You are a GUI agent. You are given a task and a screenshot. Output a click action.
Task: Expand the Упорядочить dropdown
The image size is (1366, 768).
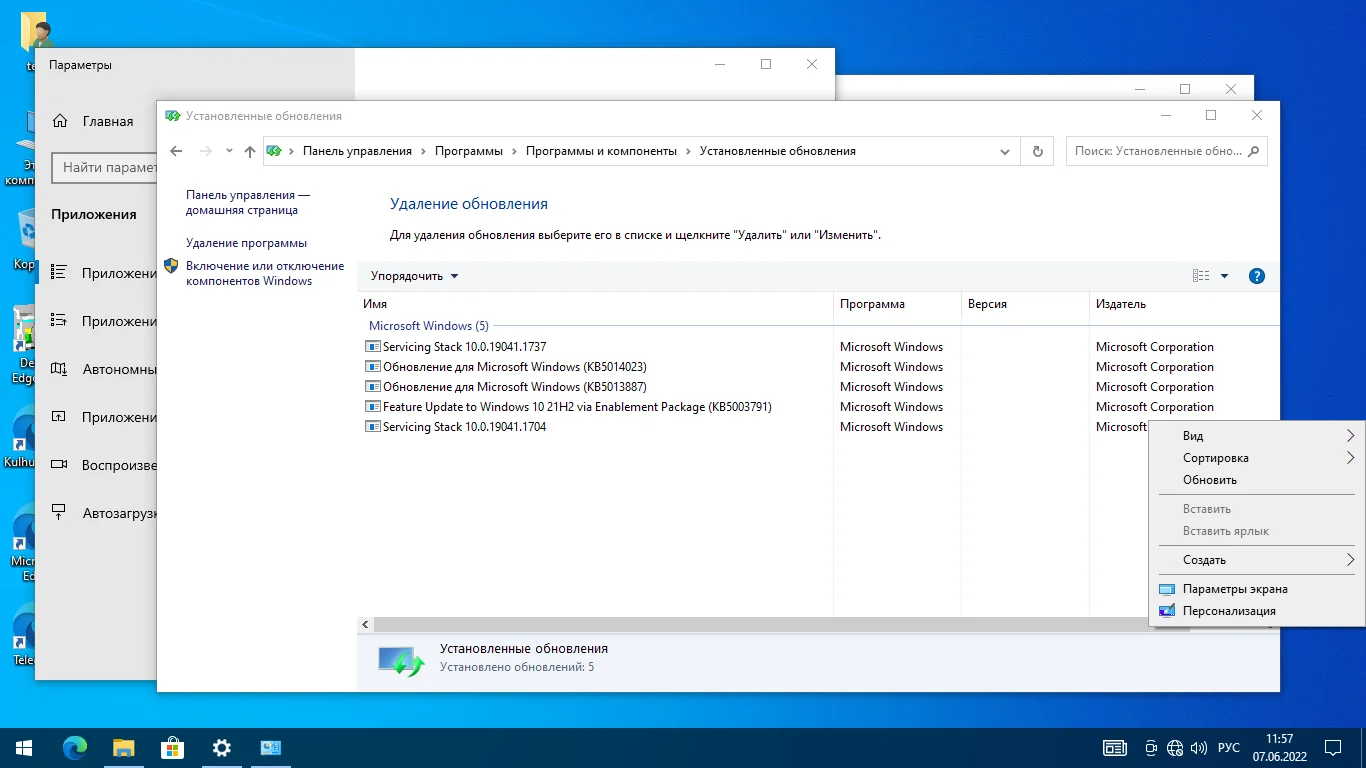click(x=414, y=276)
